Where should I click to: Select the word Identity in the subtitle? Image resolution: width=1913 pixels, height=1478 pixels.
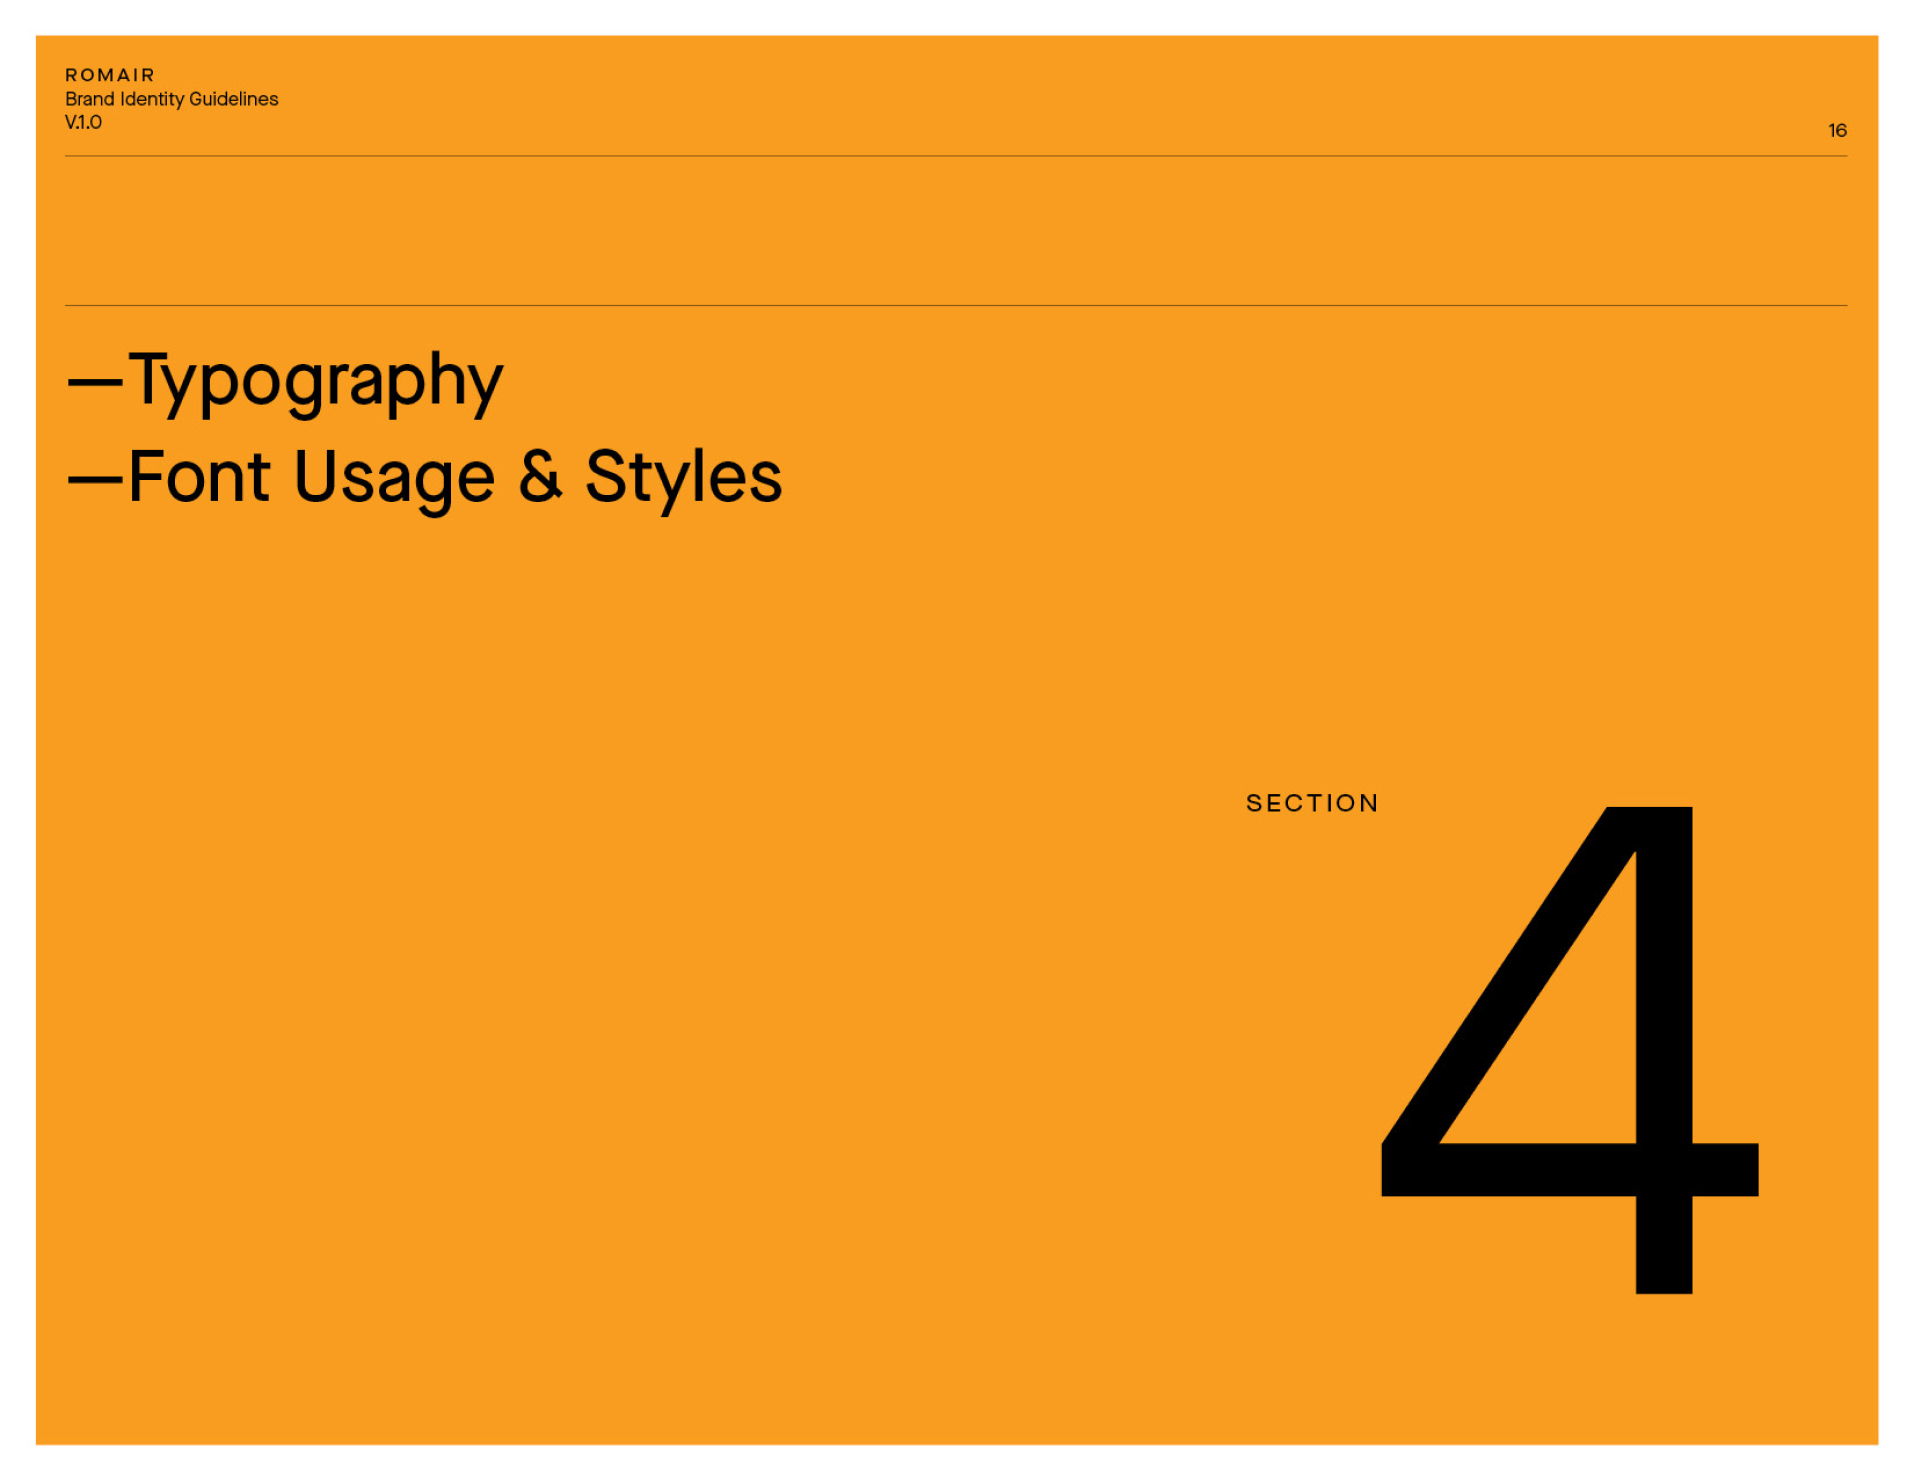pyautogui.click(x=152, y=99)
